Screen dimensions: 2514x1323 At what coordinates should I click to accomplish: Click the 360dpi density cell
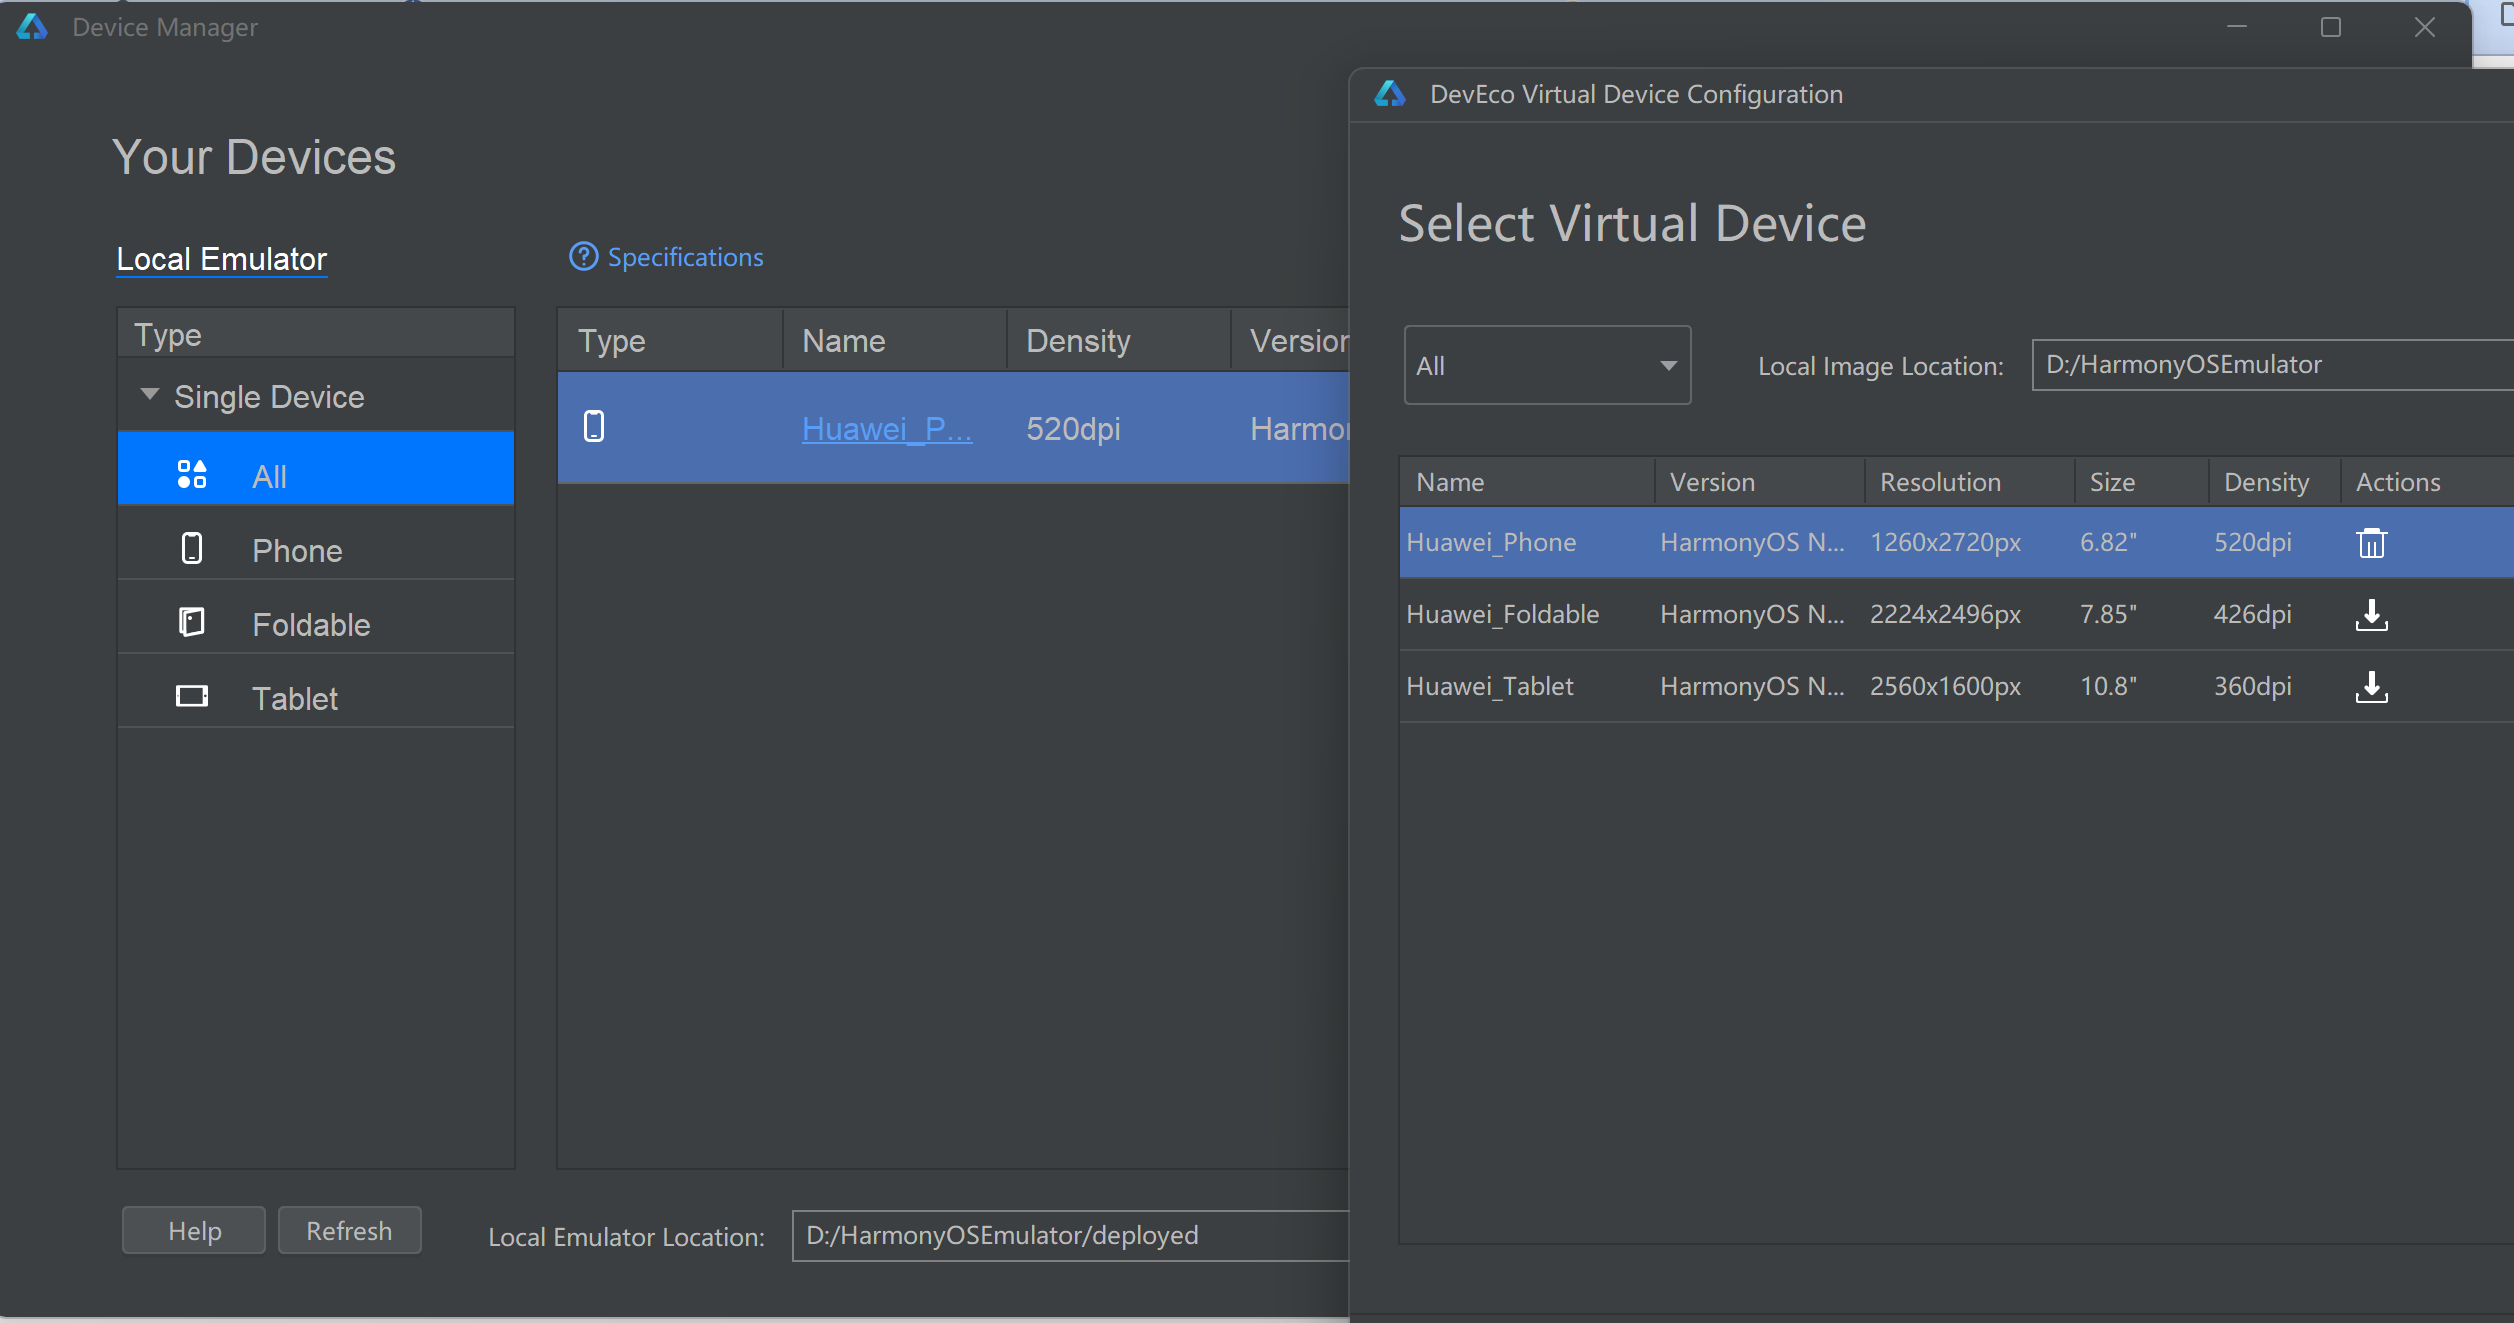click(2252, 686)
